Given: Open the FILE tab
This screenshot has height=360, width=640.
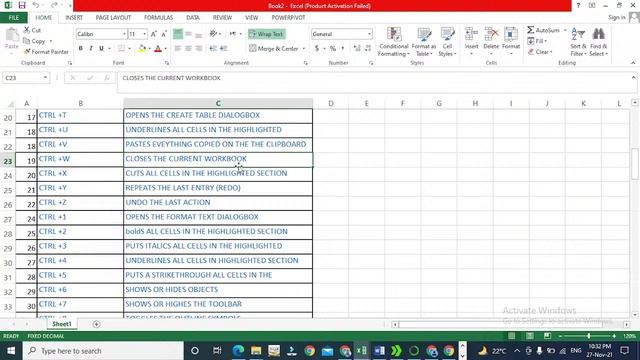Looking at the screenshot, I should pos(13,18).
